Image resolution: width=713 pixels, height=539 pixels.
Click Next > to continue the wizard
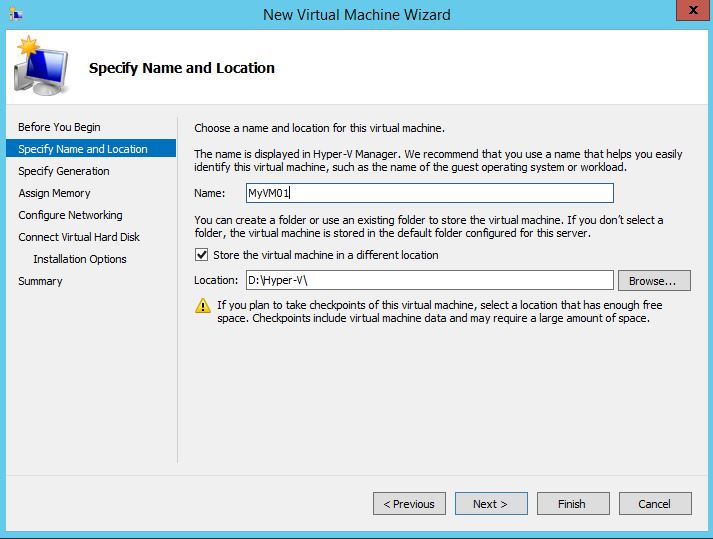point(491,504)
